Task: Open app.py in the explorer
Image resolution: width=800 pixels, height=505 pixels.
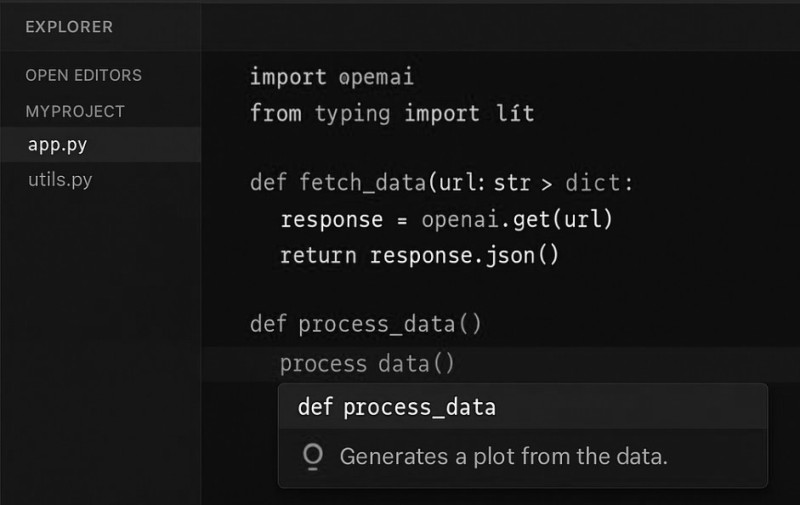Action: click(x=101, y=145)
